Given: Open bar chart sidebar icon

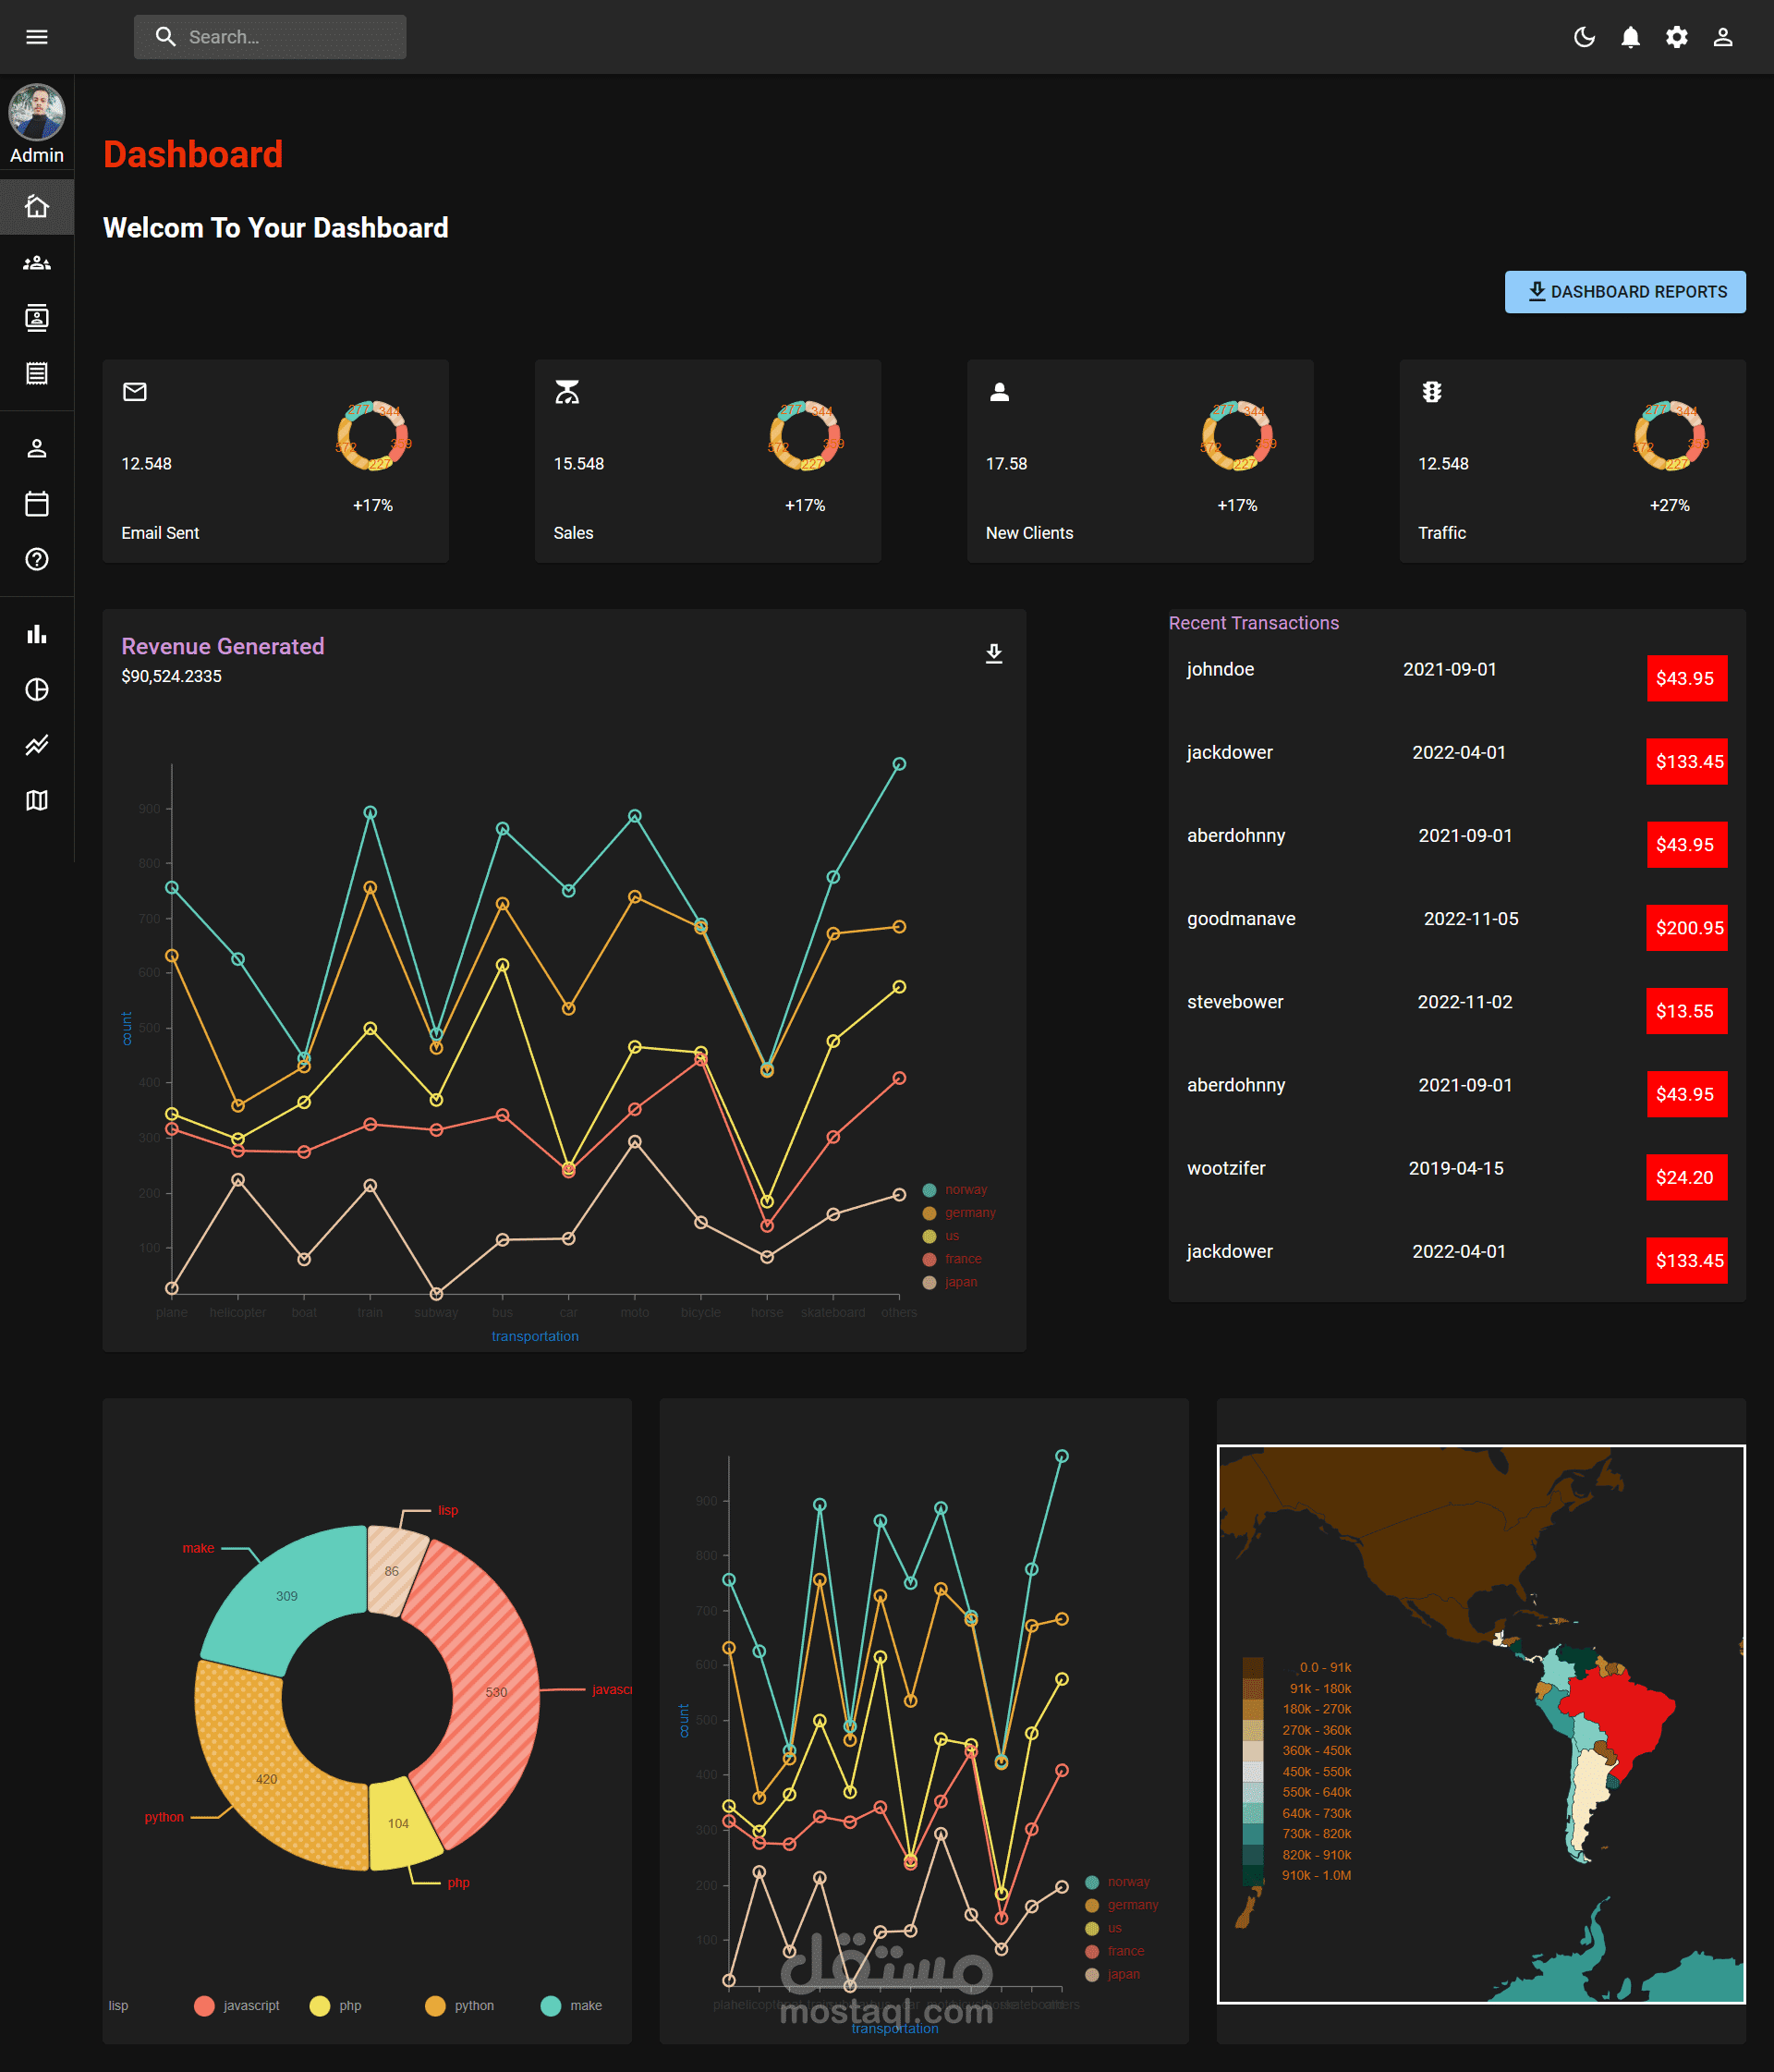Looking at the screenshot, I should point(37,634).
